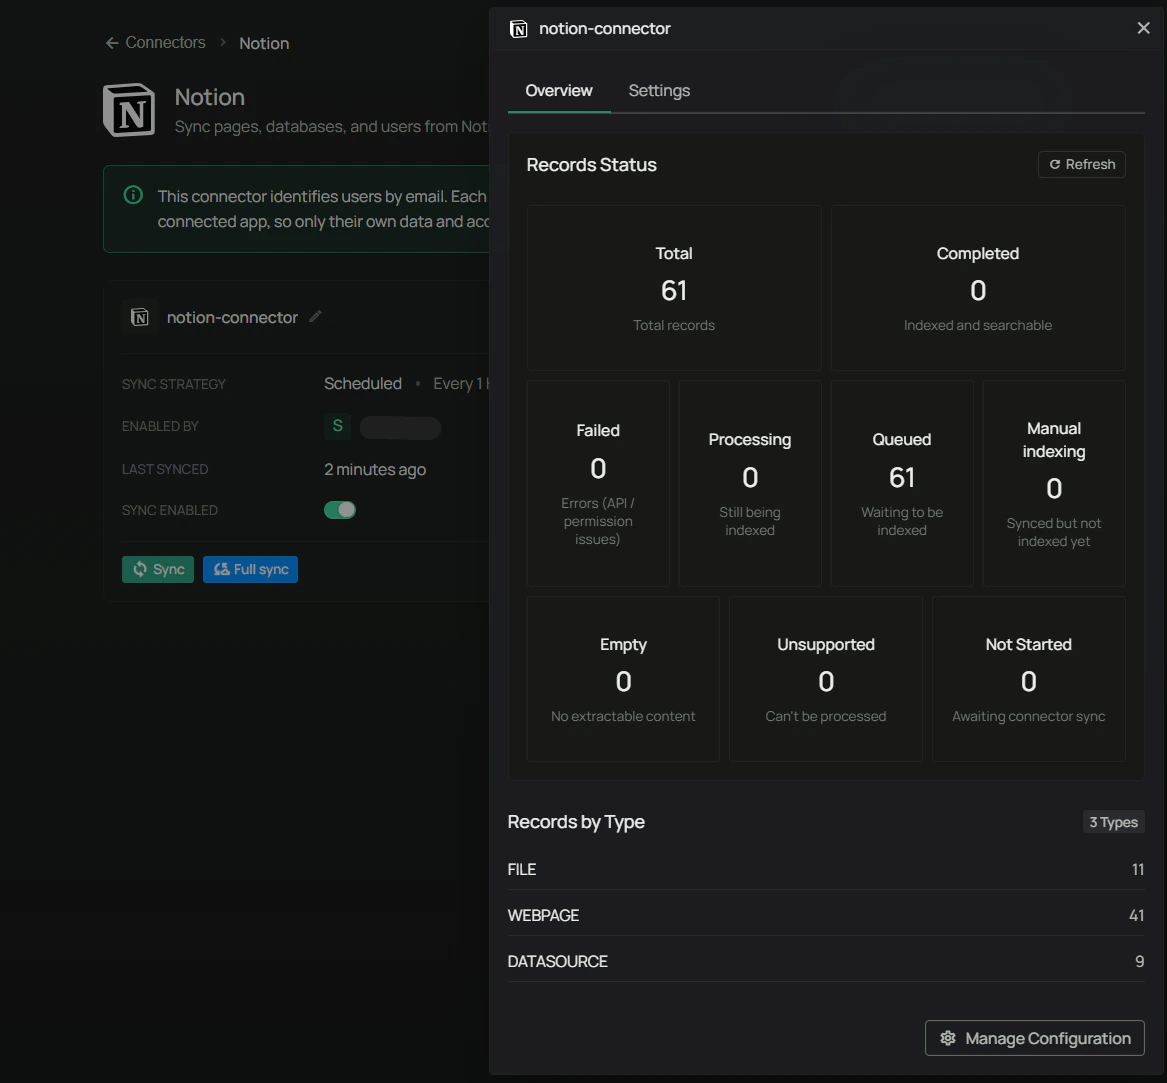Click the large Notion logo

click(x=129, y=110)
